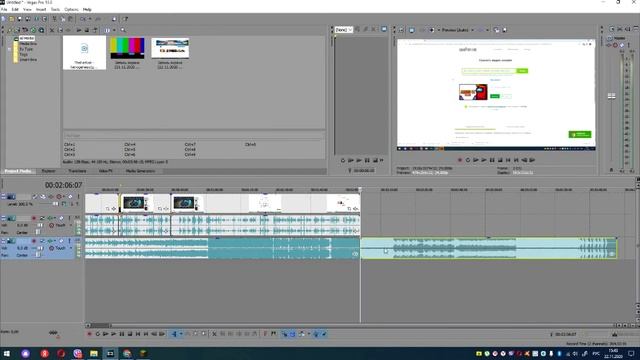Select the Media Bins tree item
This screenshot has height=360, width=640.
[x=28, y=44]
